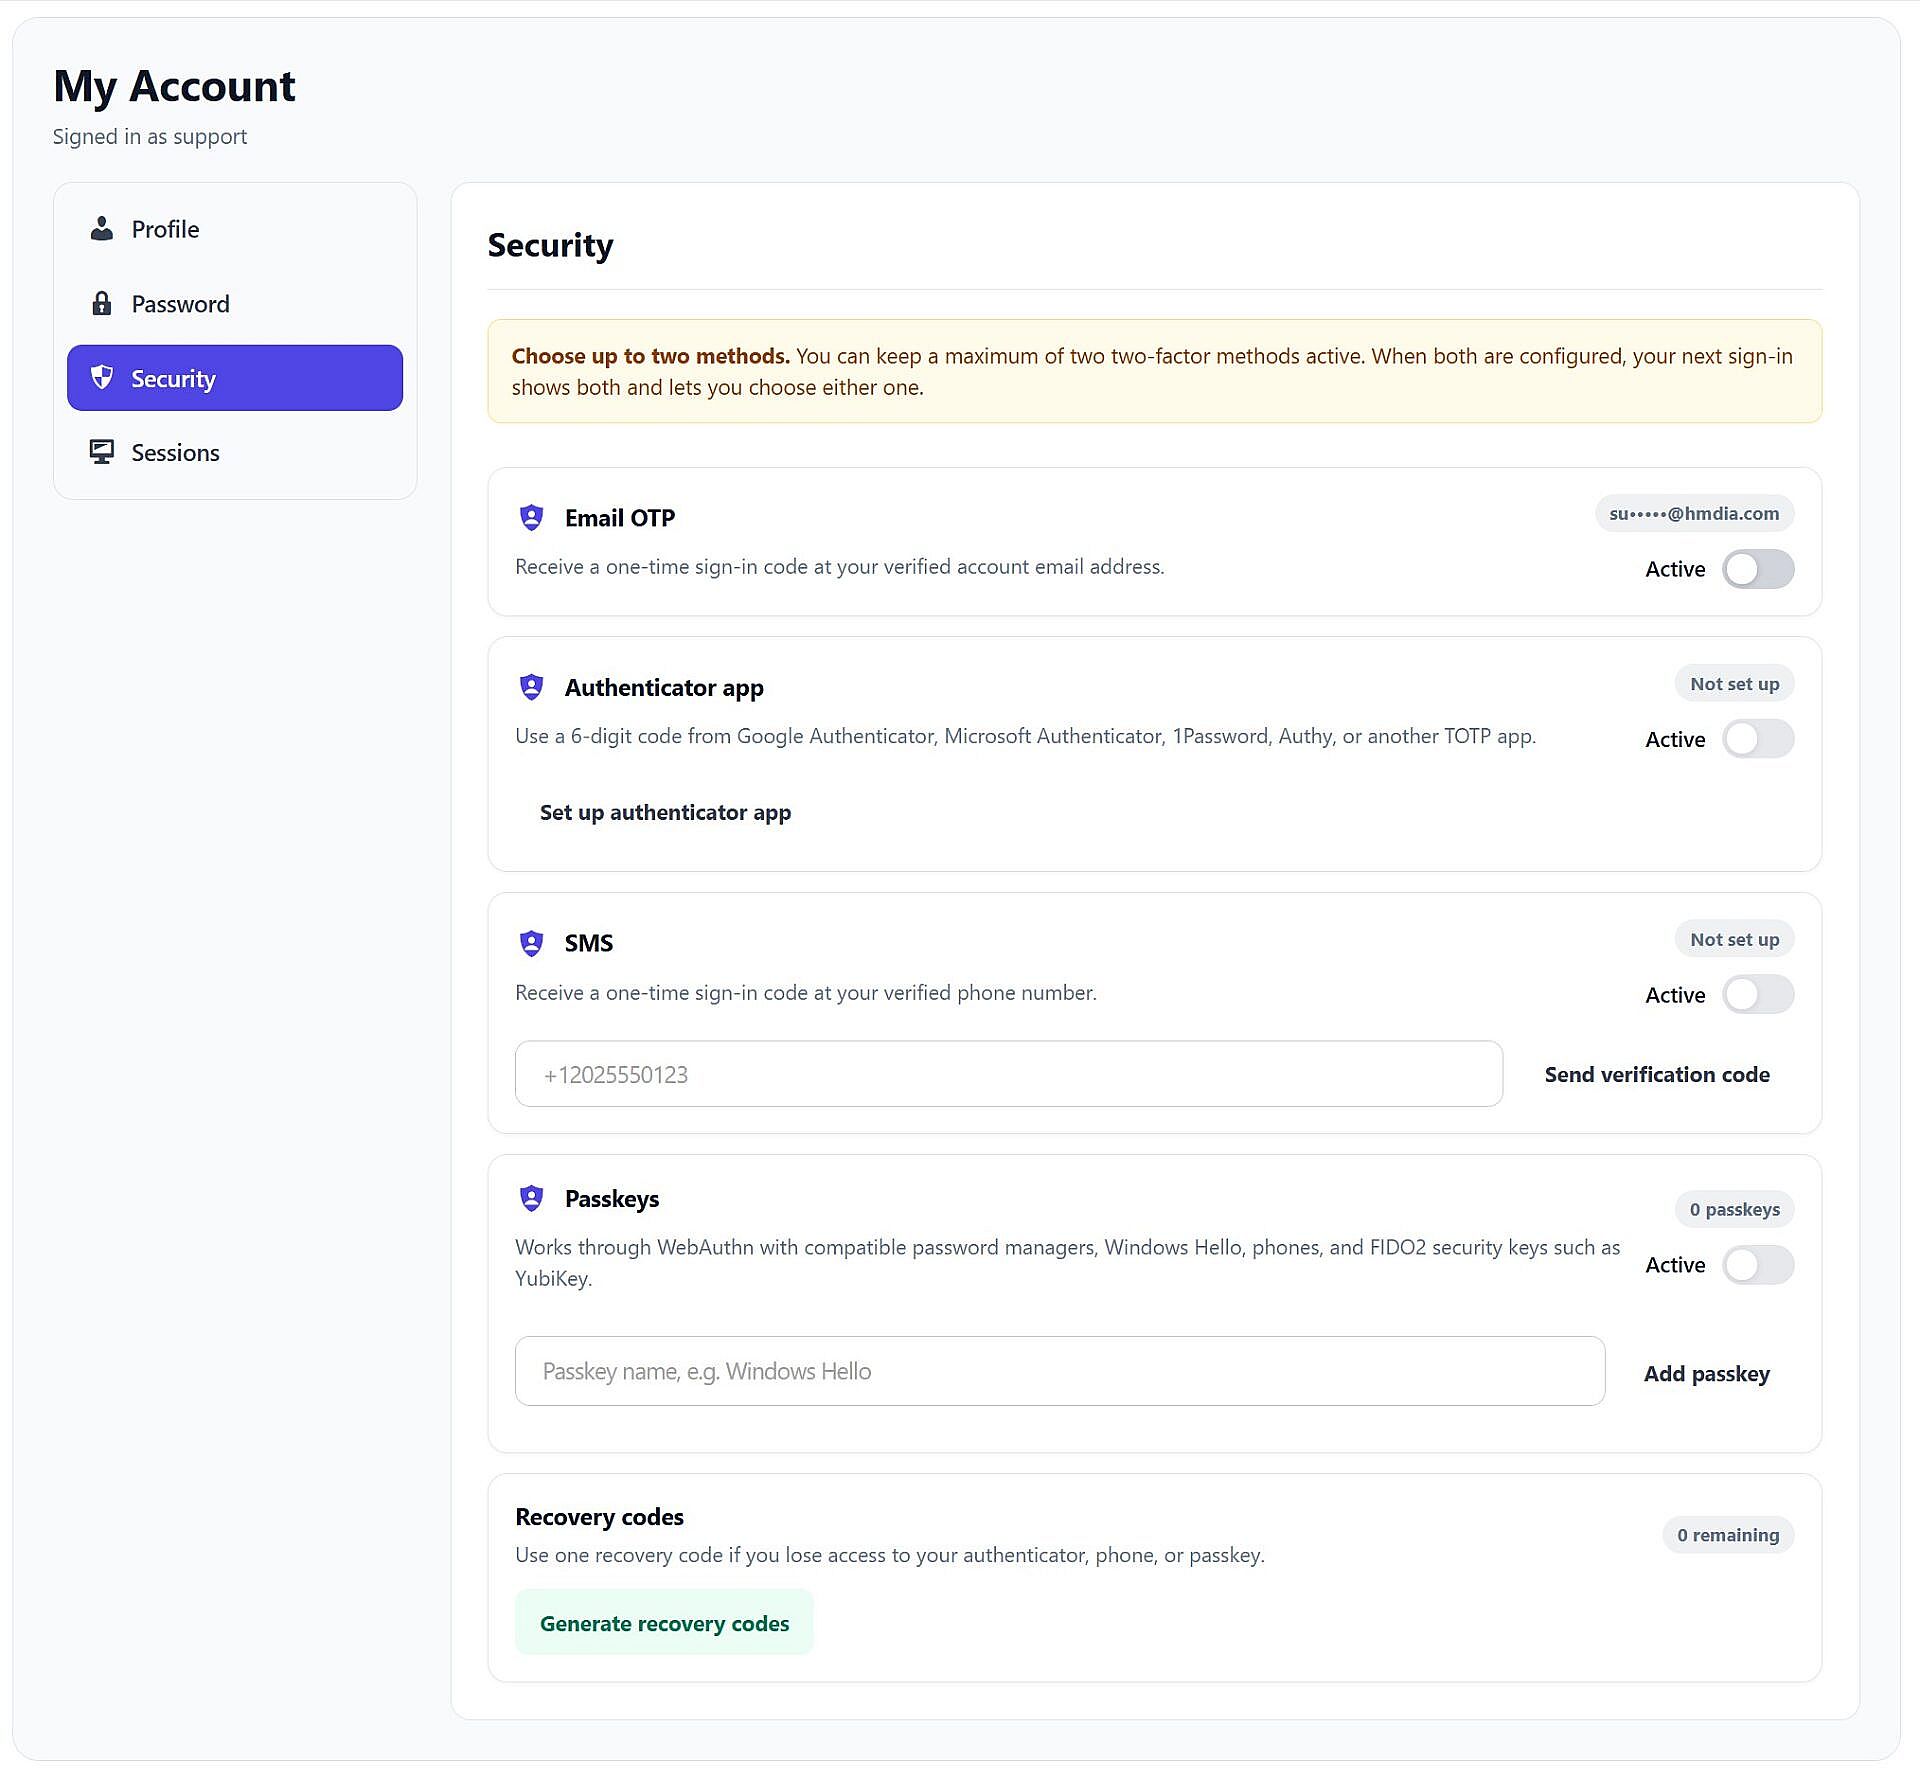The width and height of the screenshot is (1920, 1779).
Task: Click the Password lock icon in sidebar
Action: coord(102,304)
